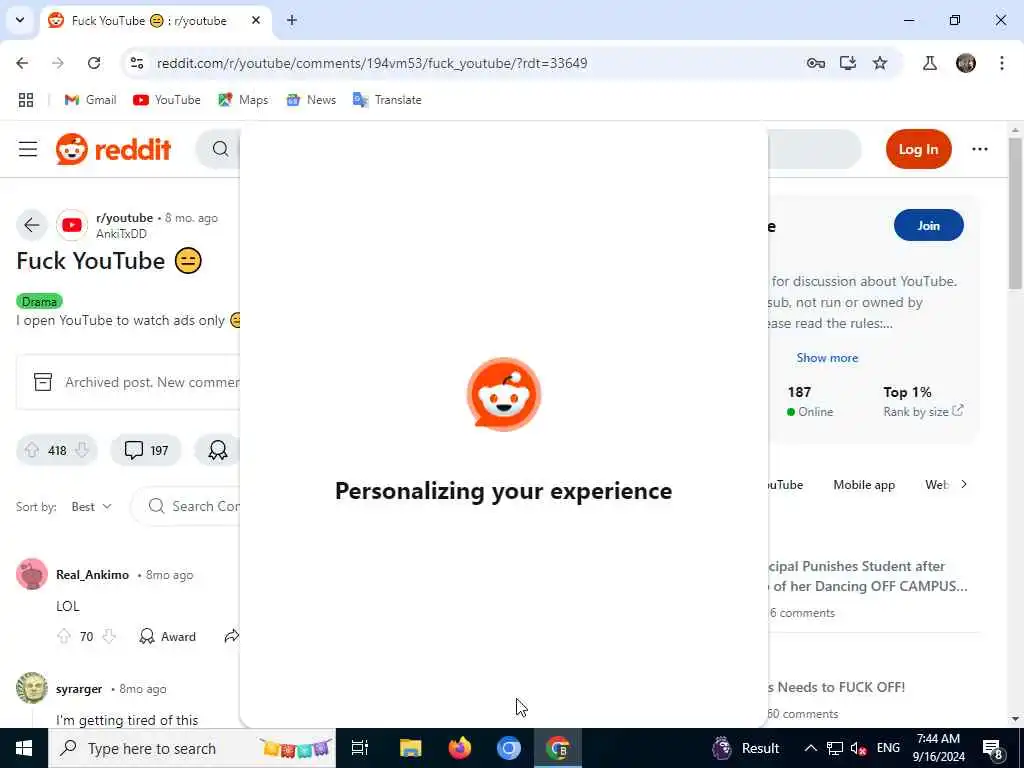Downvote the Fuck YouTube post
Image resolution: width=1024 pixels, height=768 pixels.
(x=82, y=450)
